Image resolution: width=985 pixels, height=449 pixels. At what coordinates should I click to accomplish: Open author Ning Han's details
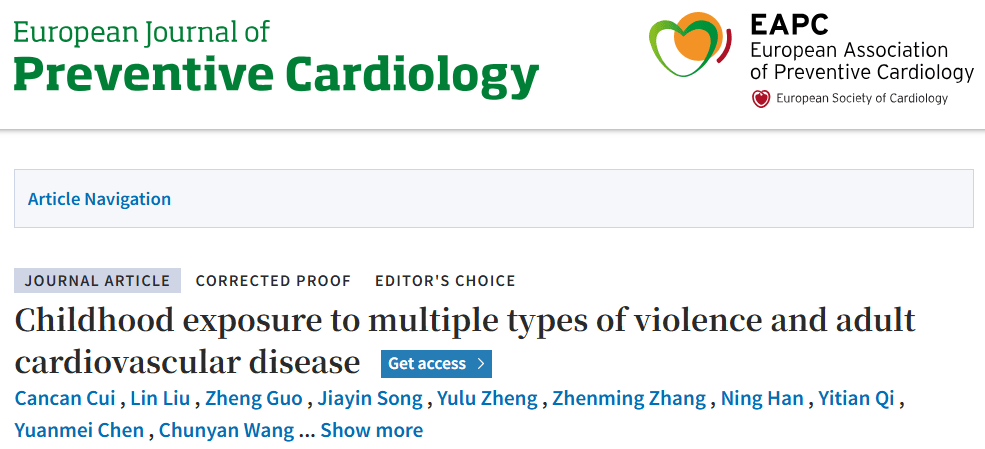click(762, 398)
